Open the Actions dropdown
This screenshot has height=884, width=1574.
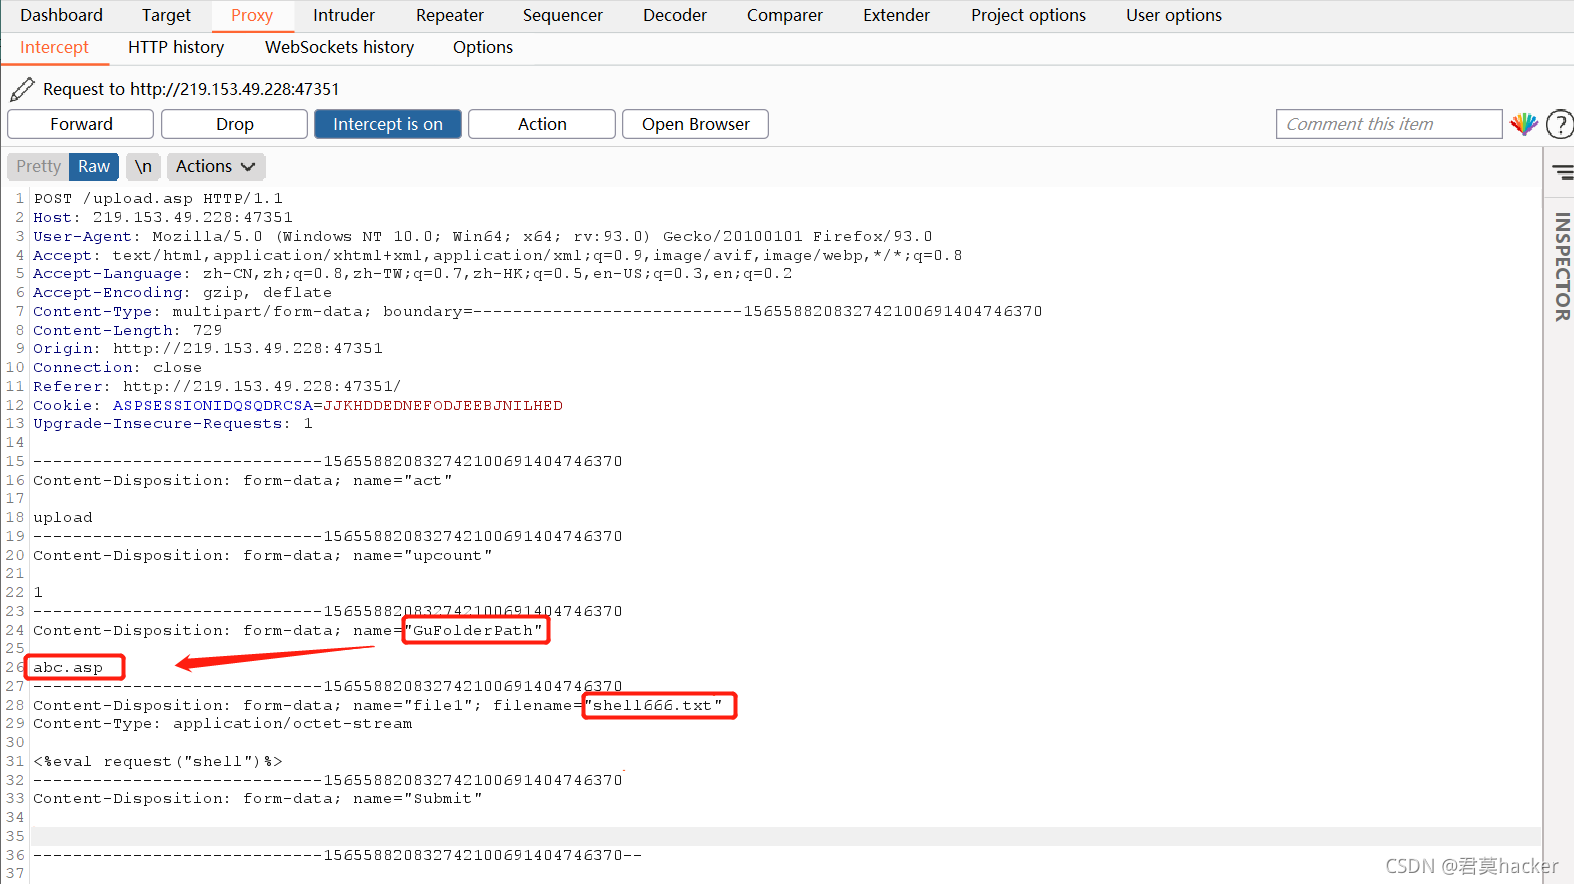[215, 166]
